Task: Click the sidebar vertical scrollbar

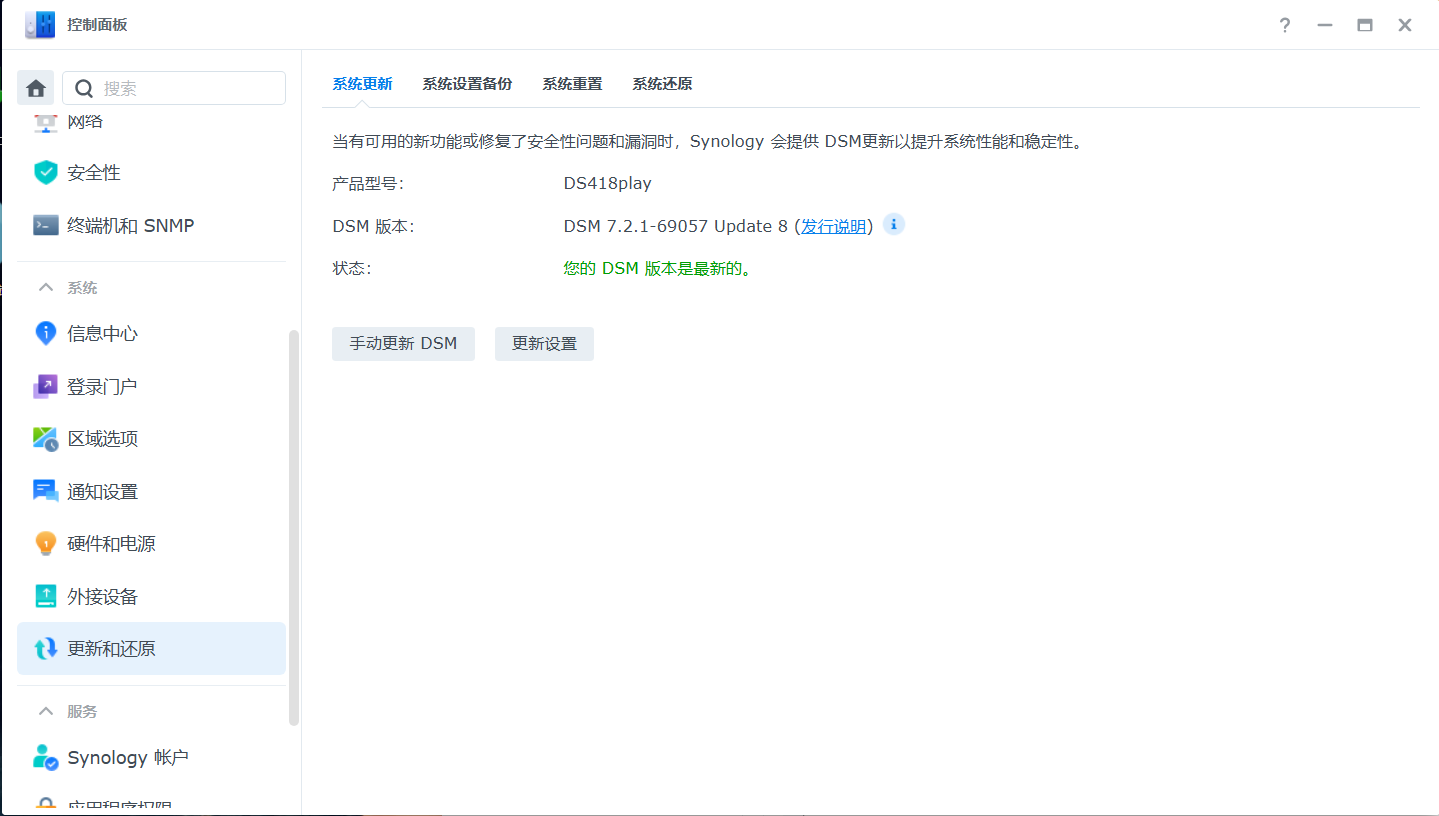Action: (x=294, y=526)
